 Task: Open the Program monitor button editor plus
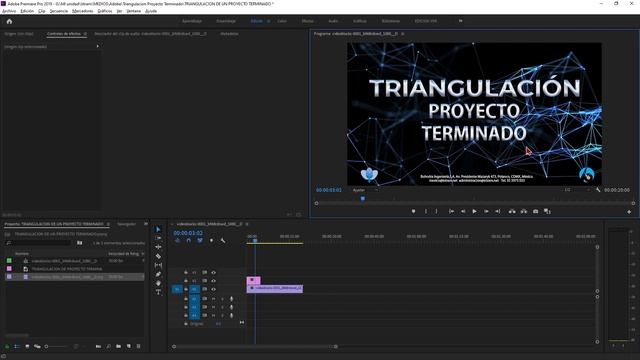[x=629, y=212]
